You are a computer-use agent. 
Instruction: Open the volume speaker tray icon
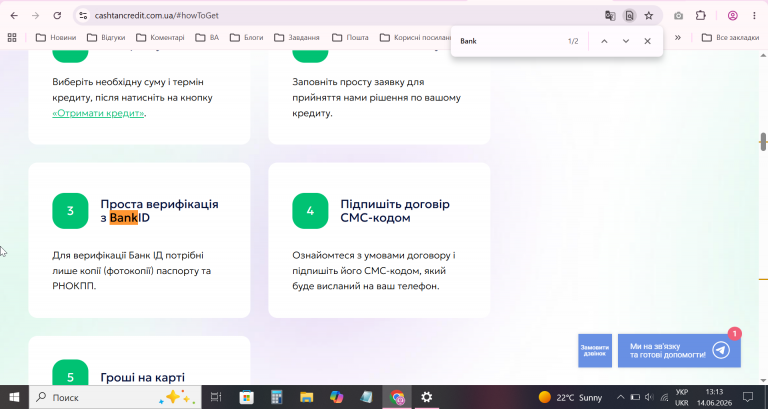pyautogui.click(x=649, y=397)
